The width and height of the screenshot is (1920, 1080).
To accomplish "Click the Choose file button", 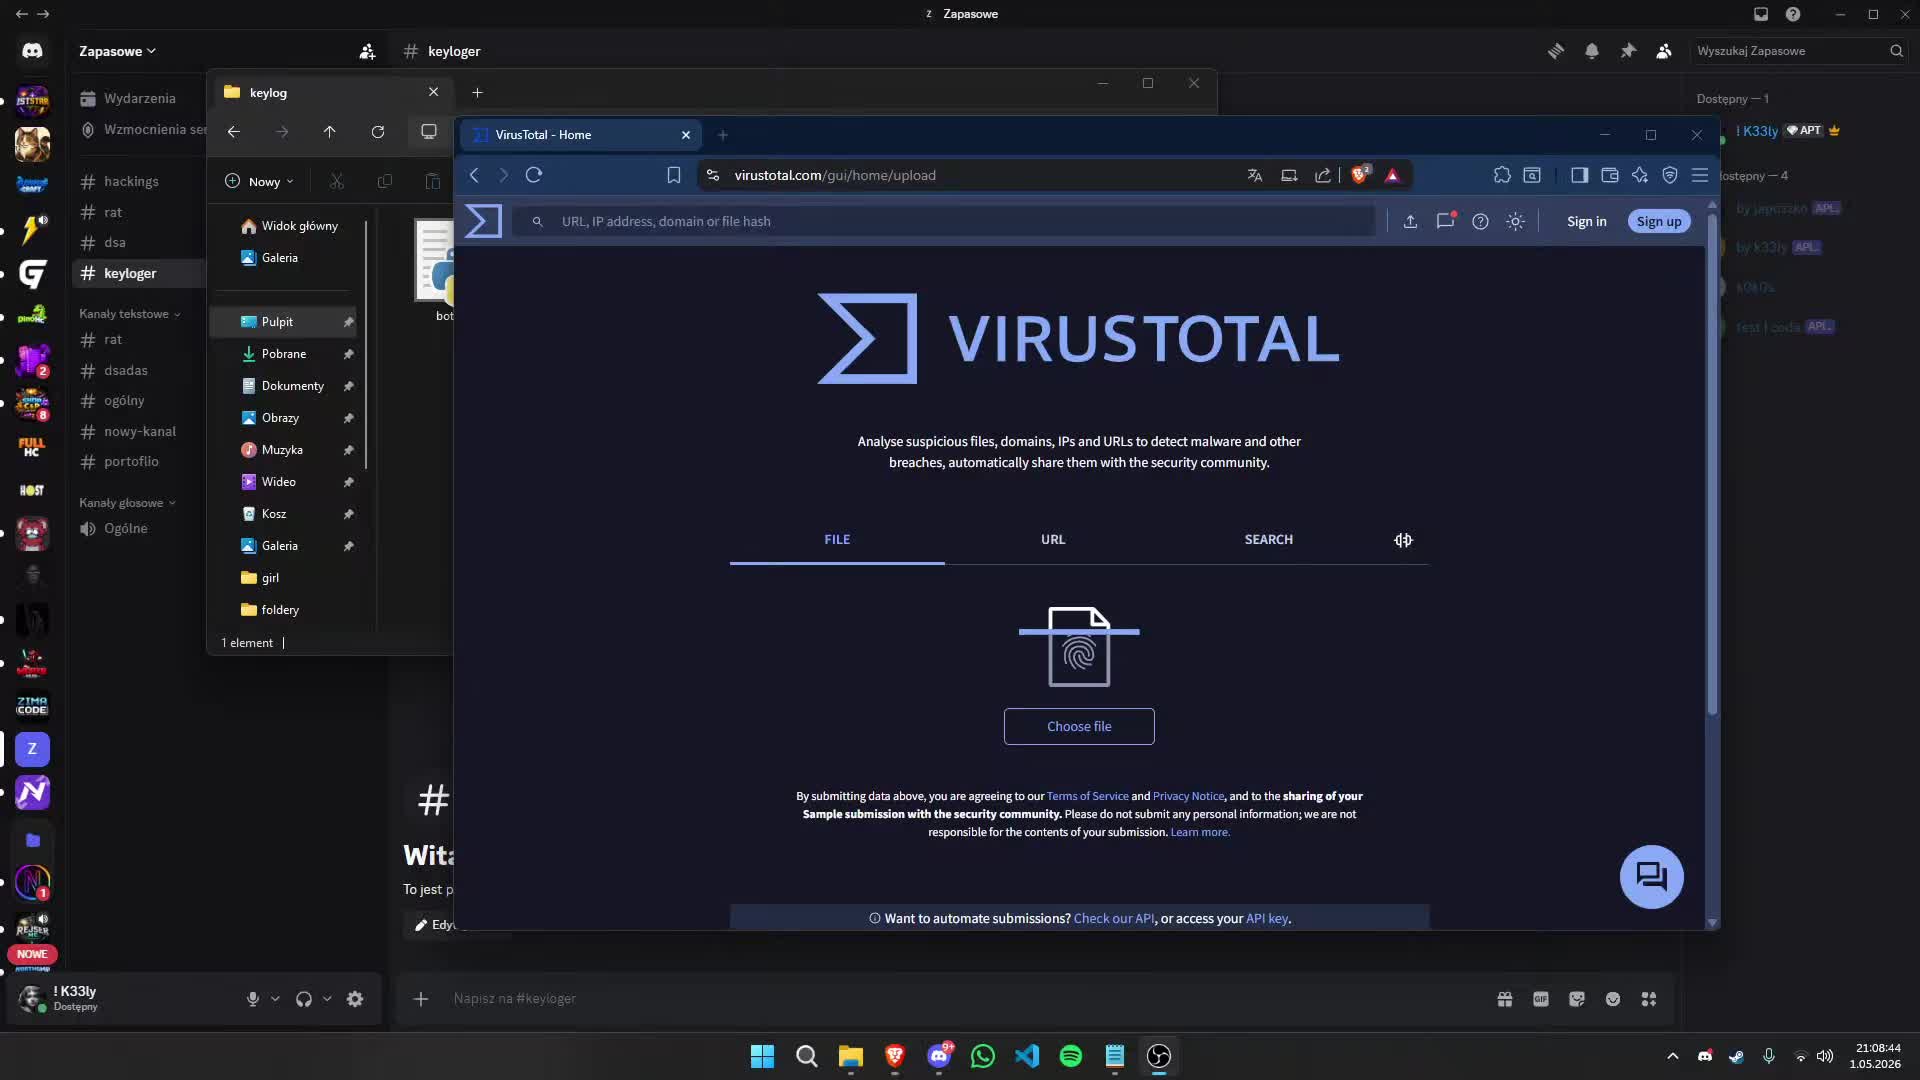I will (x=1079, y=727).
